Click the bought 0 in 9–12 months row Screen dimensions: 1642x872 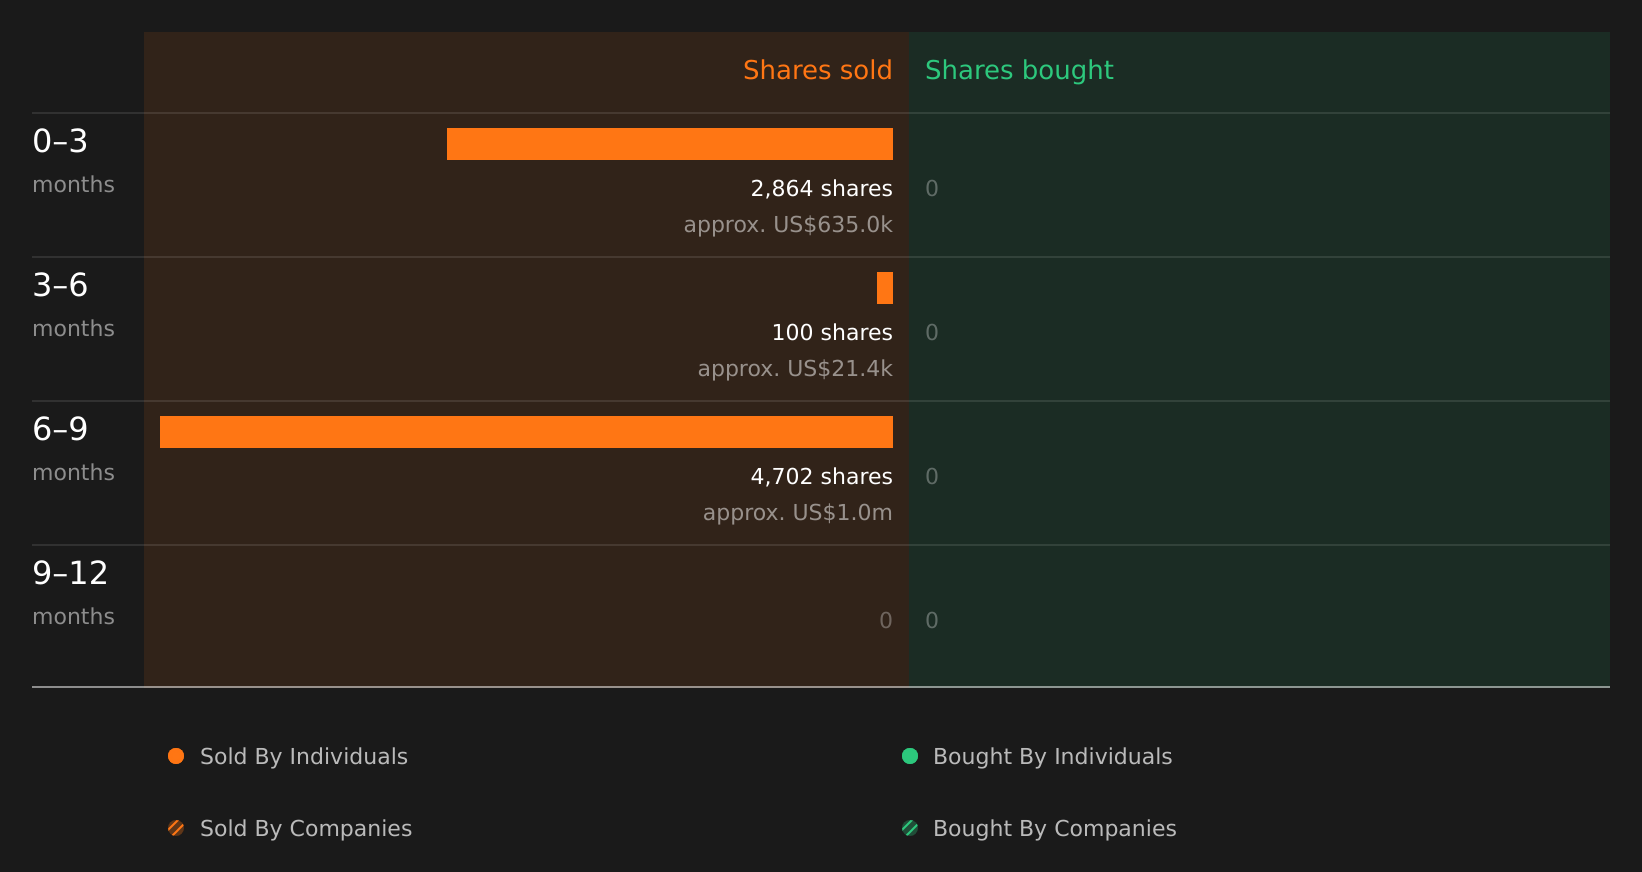(932, 620)
